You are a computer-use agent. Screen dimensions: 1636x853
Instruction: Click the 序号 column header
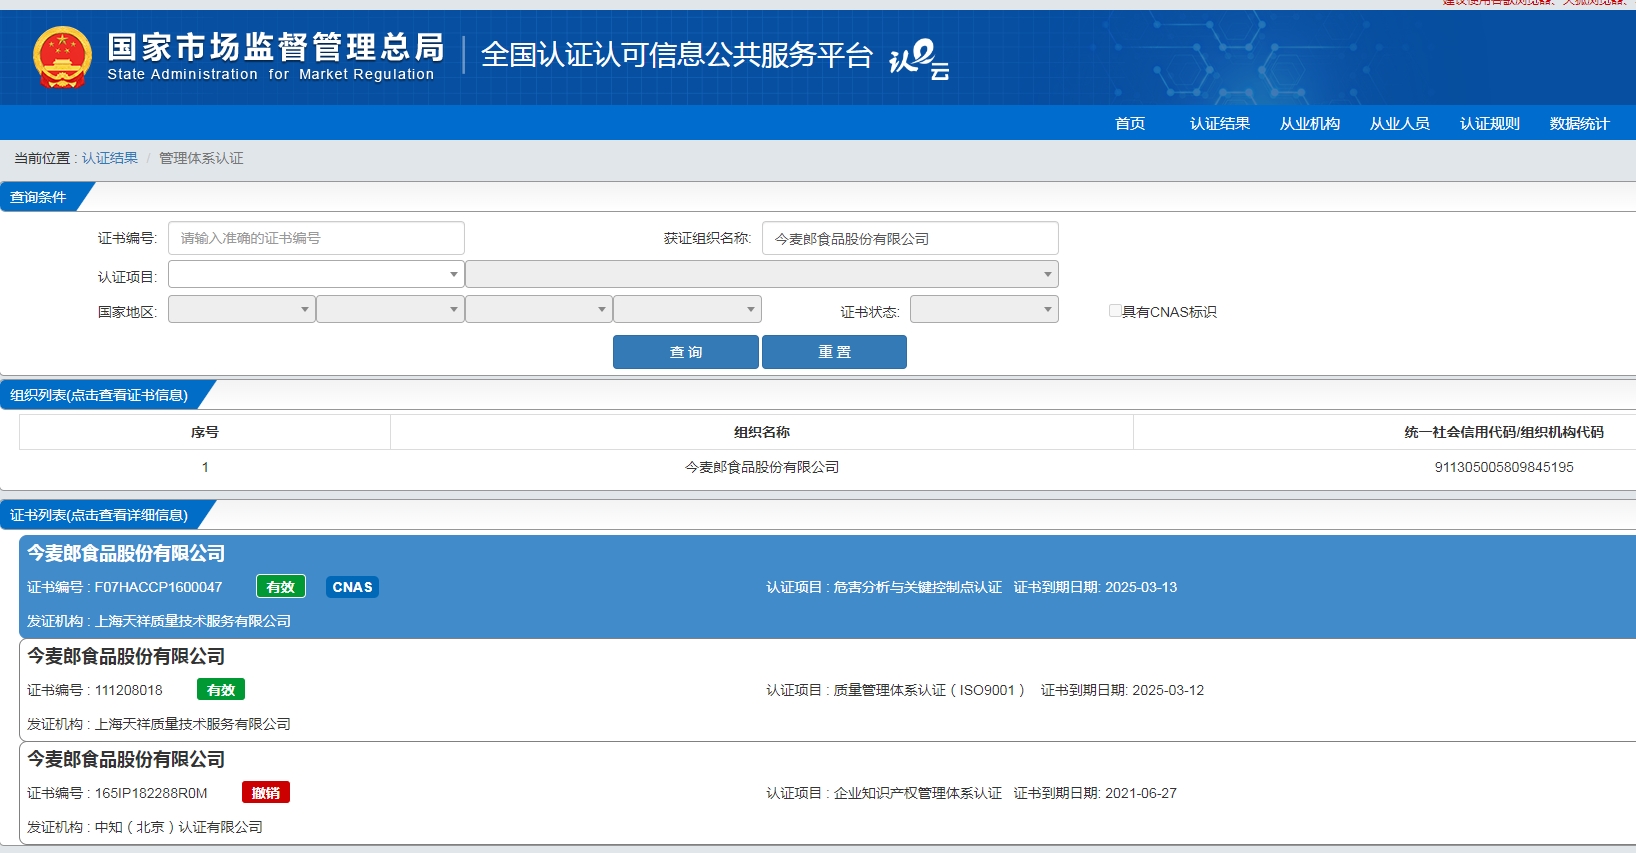(x=205, y=432)
